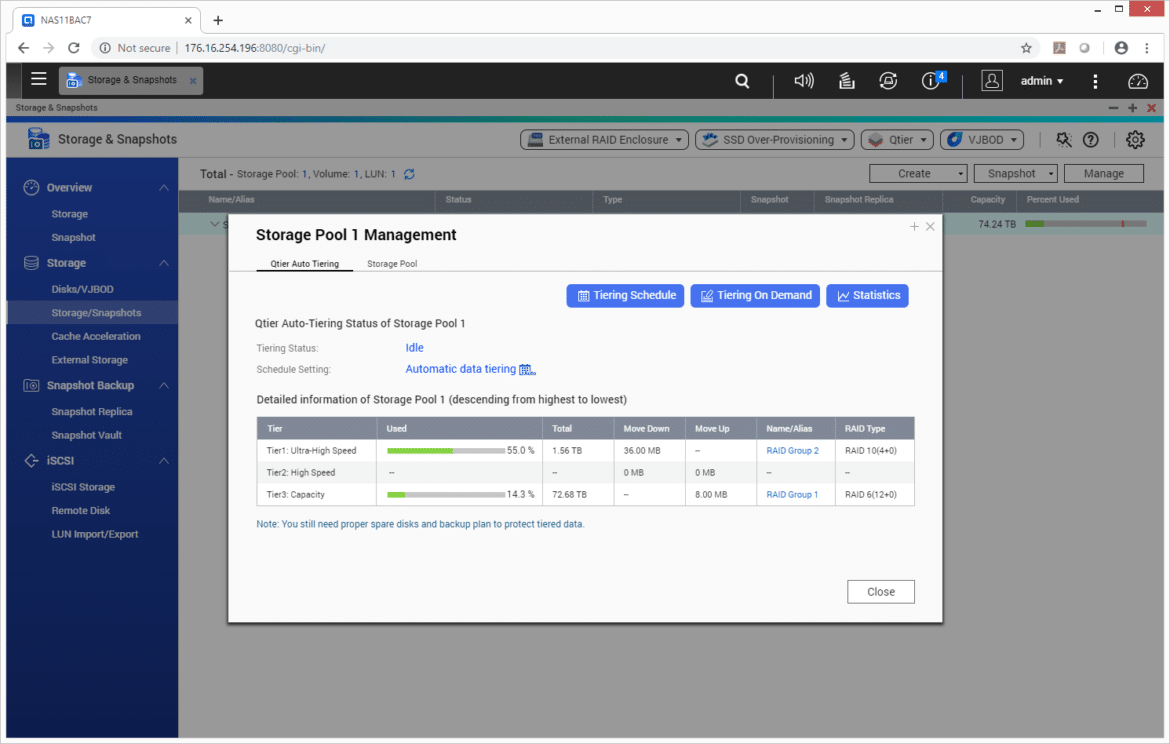The width and height of the screenshot is (1170, 744).
Task: Click the admin user avatar icon
Action: coord(992,81)
